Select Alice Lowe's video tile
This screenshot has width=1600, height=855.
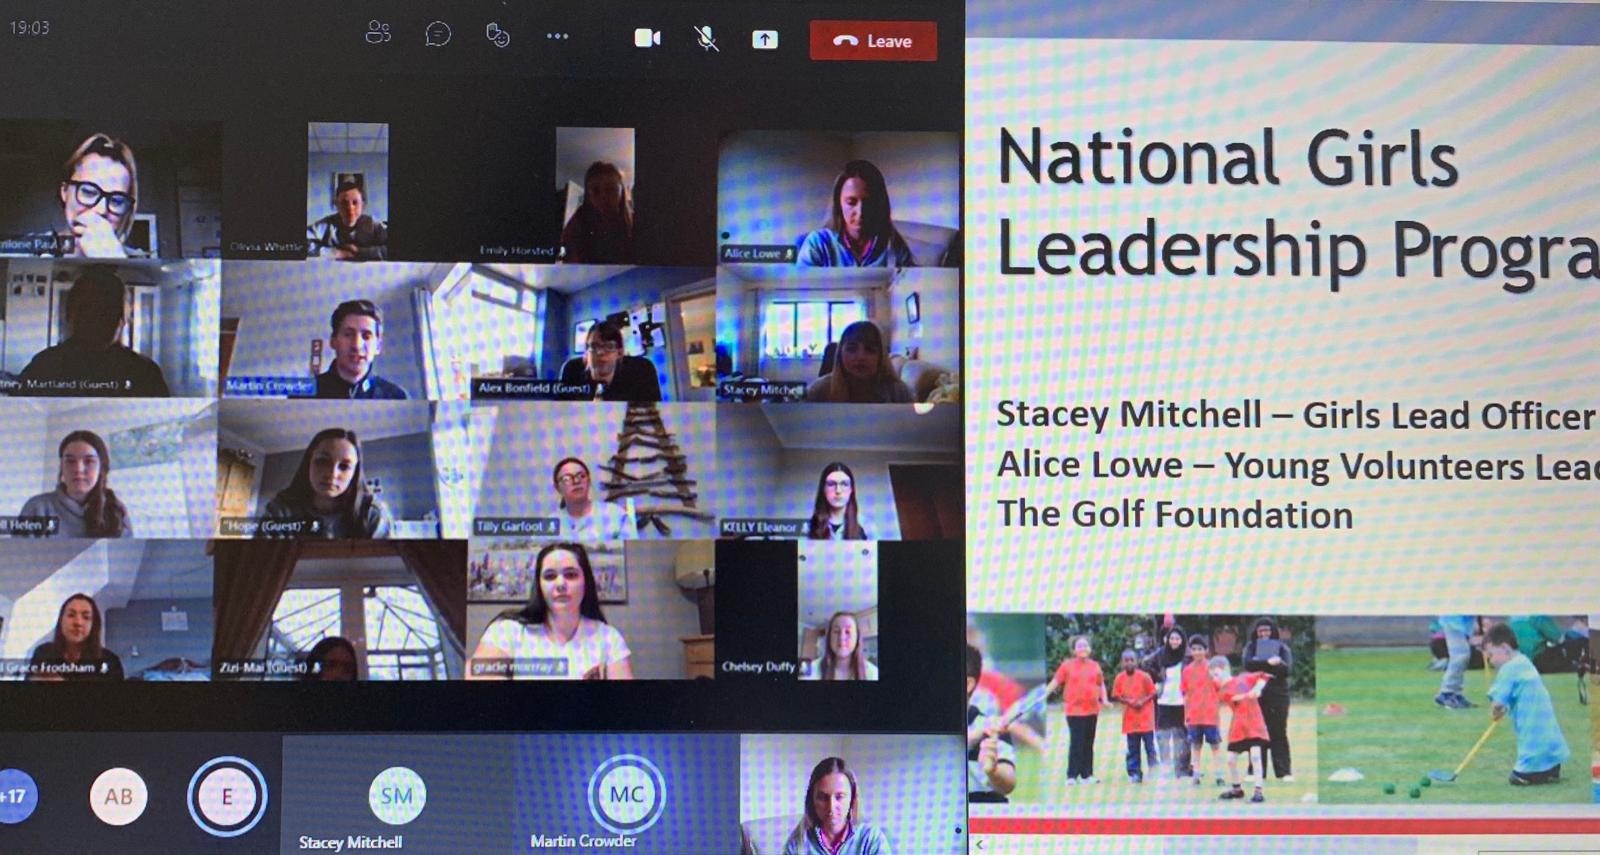(838, 200)
